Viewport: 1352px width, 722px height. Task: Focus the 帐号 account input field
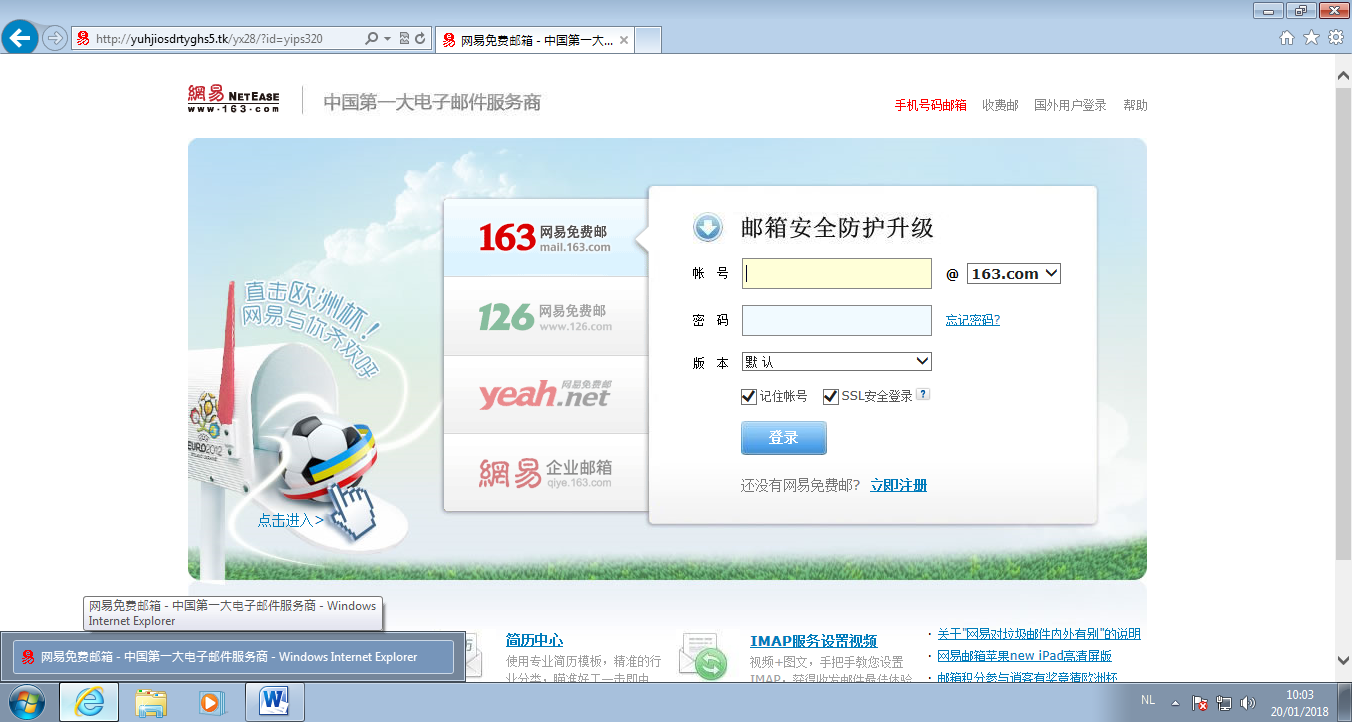[837, 274]
